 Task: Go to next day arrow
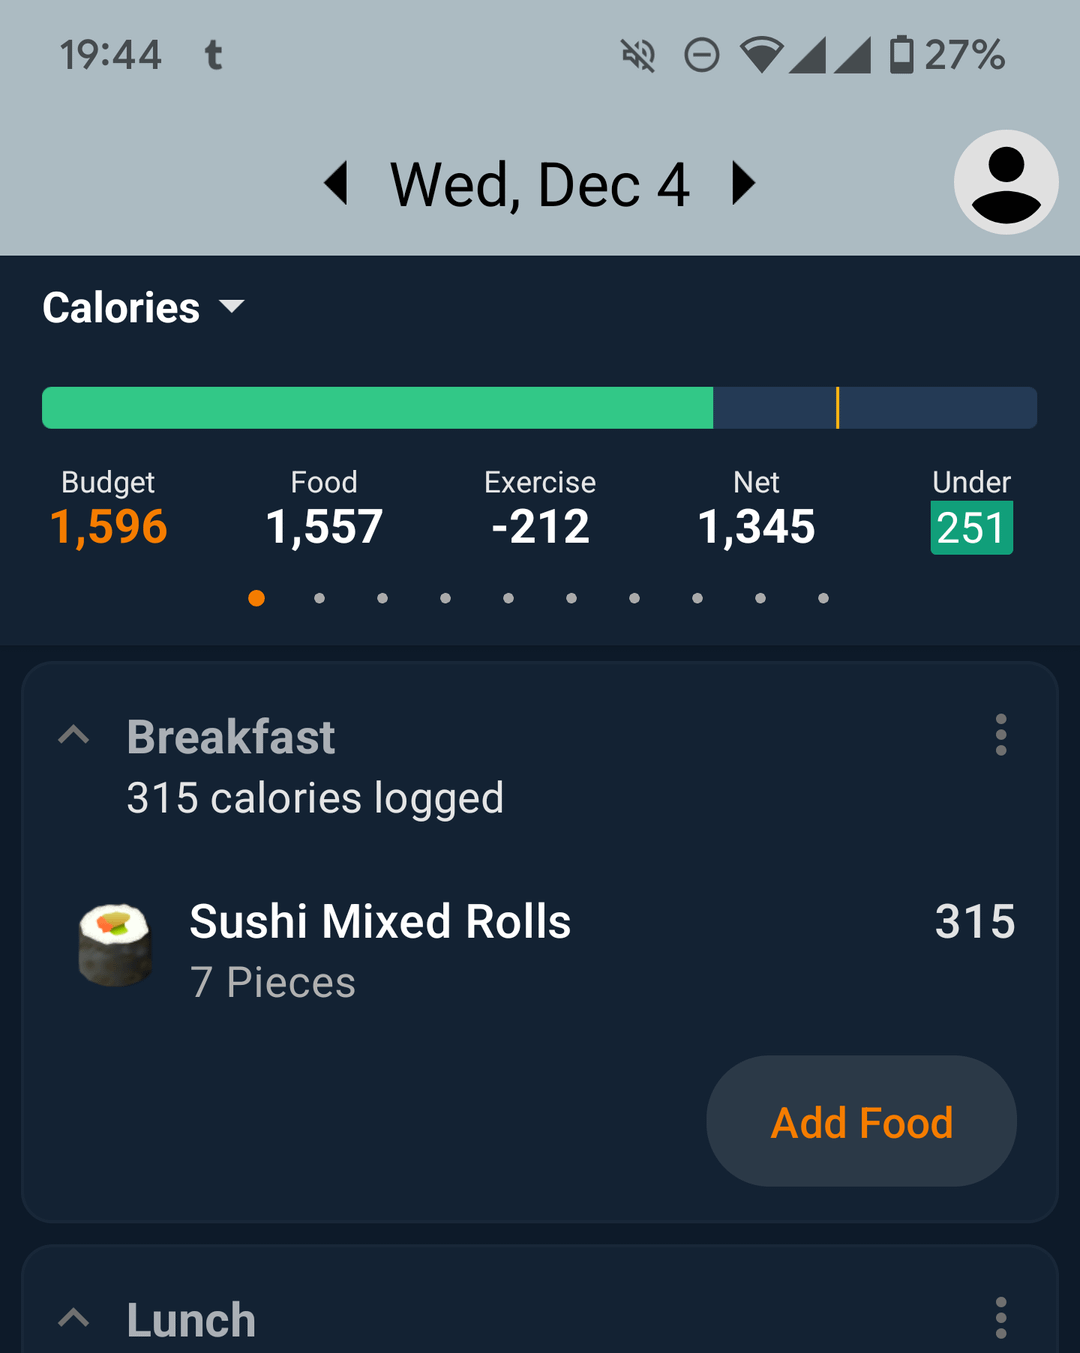[x=743, y=184]
